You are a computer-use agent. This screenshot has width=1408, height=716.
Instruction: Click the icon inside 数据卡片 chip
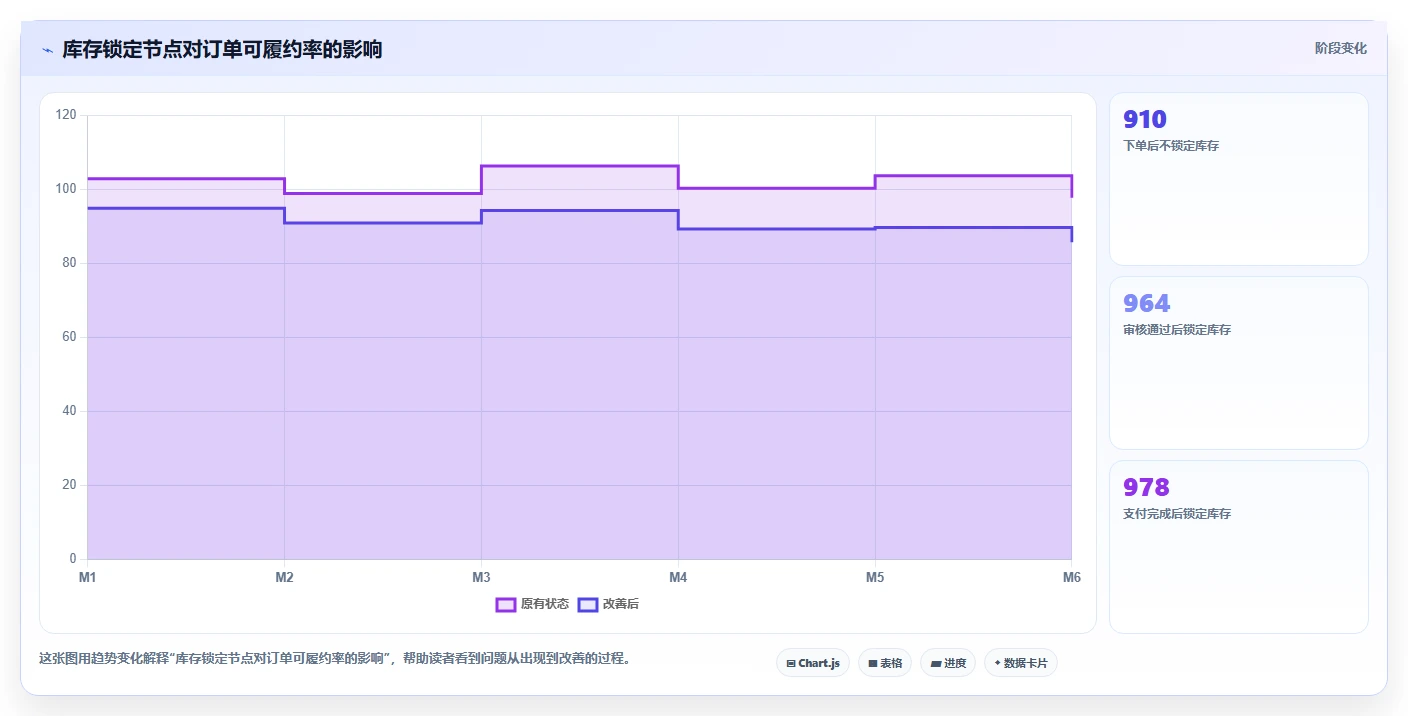click(997, 663)
